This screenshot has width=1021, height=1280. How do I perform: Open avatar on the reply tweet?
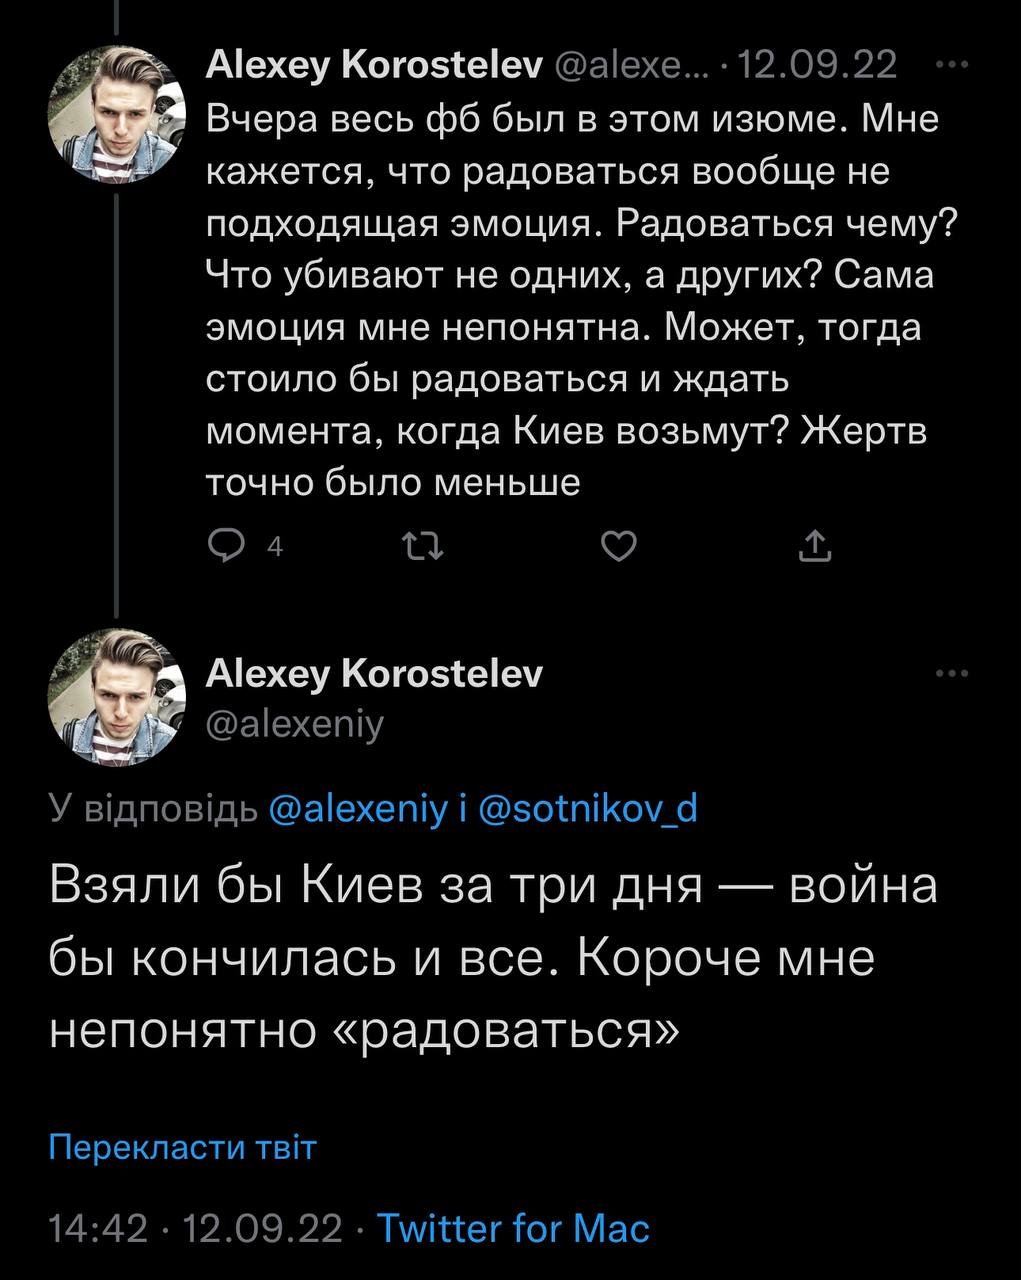click(118, 698)
